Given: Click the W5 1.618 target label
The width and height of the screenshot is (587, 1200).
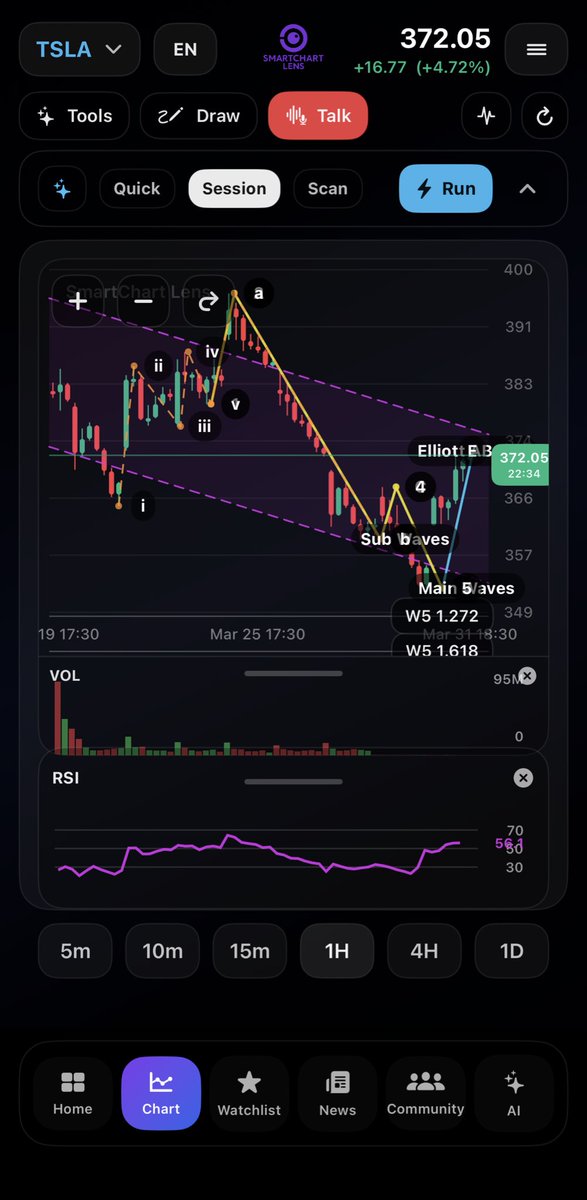Looking at the screenshot, I should (441, 647).
